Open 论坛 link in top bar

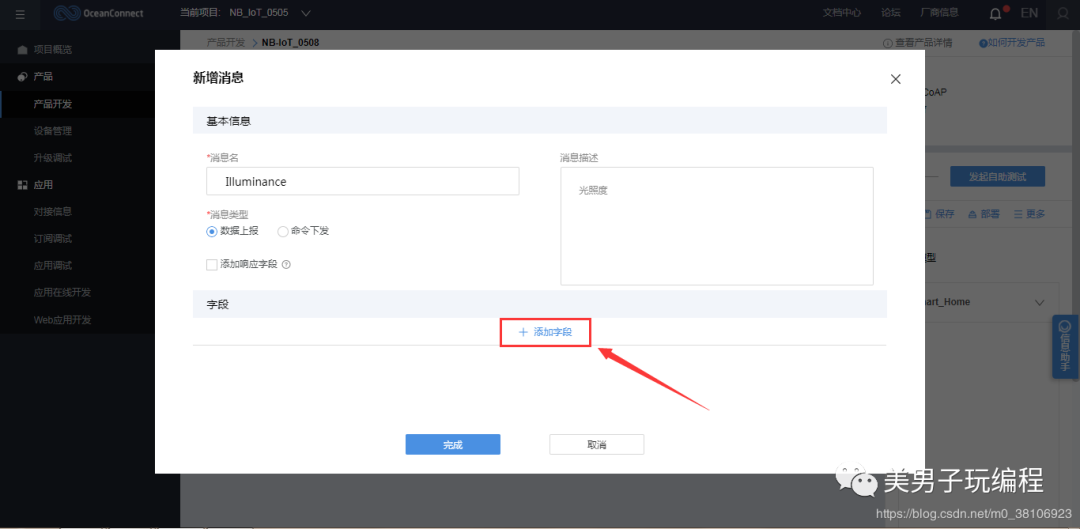pyautogui.click(x=891, y=13)
